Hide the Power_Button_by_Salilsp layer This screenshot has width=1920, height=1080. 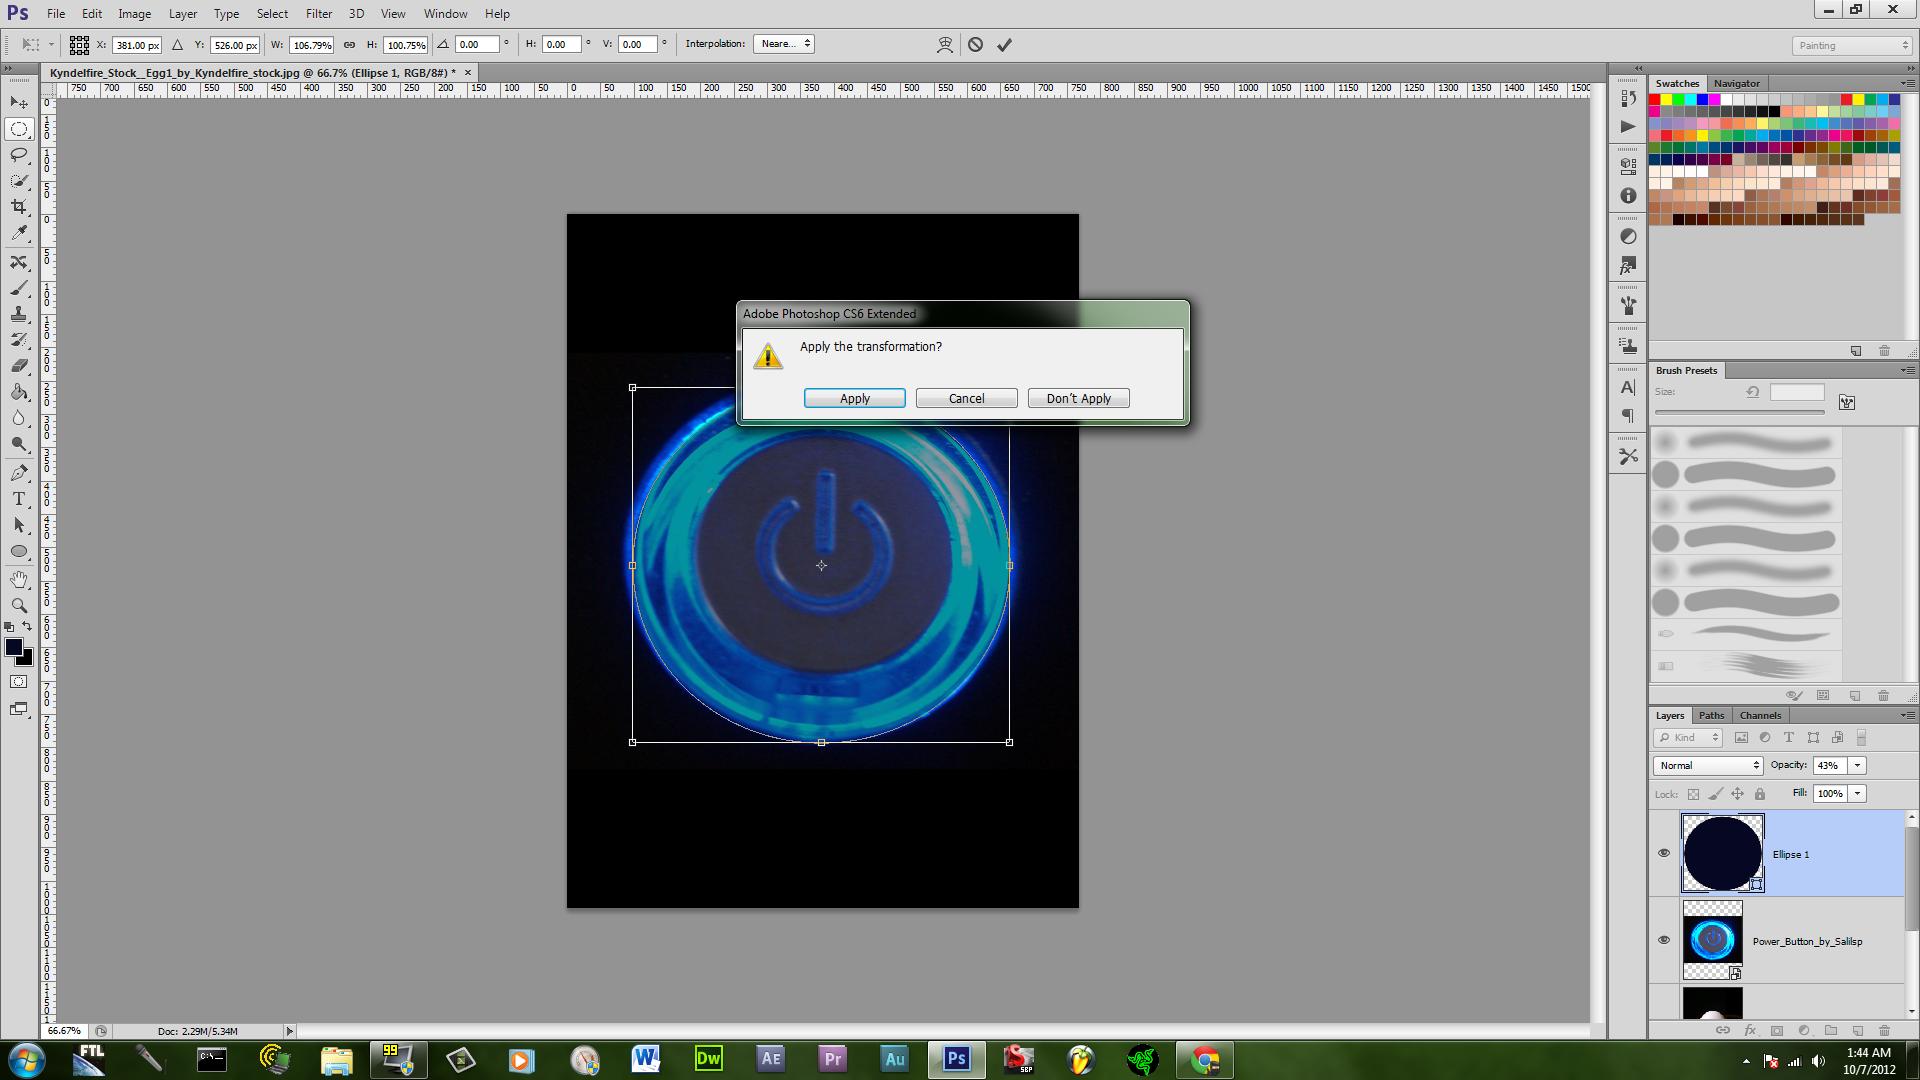(x=1664, y=940)
